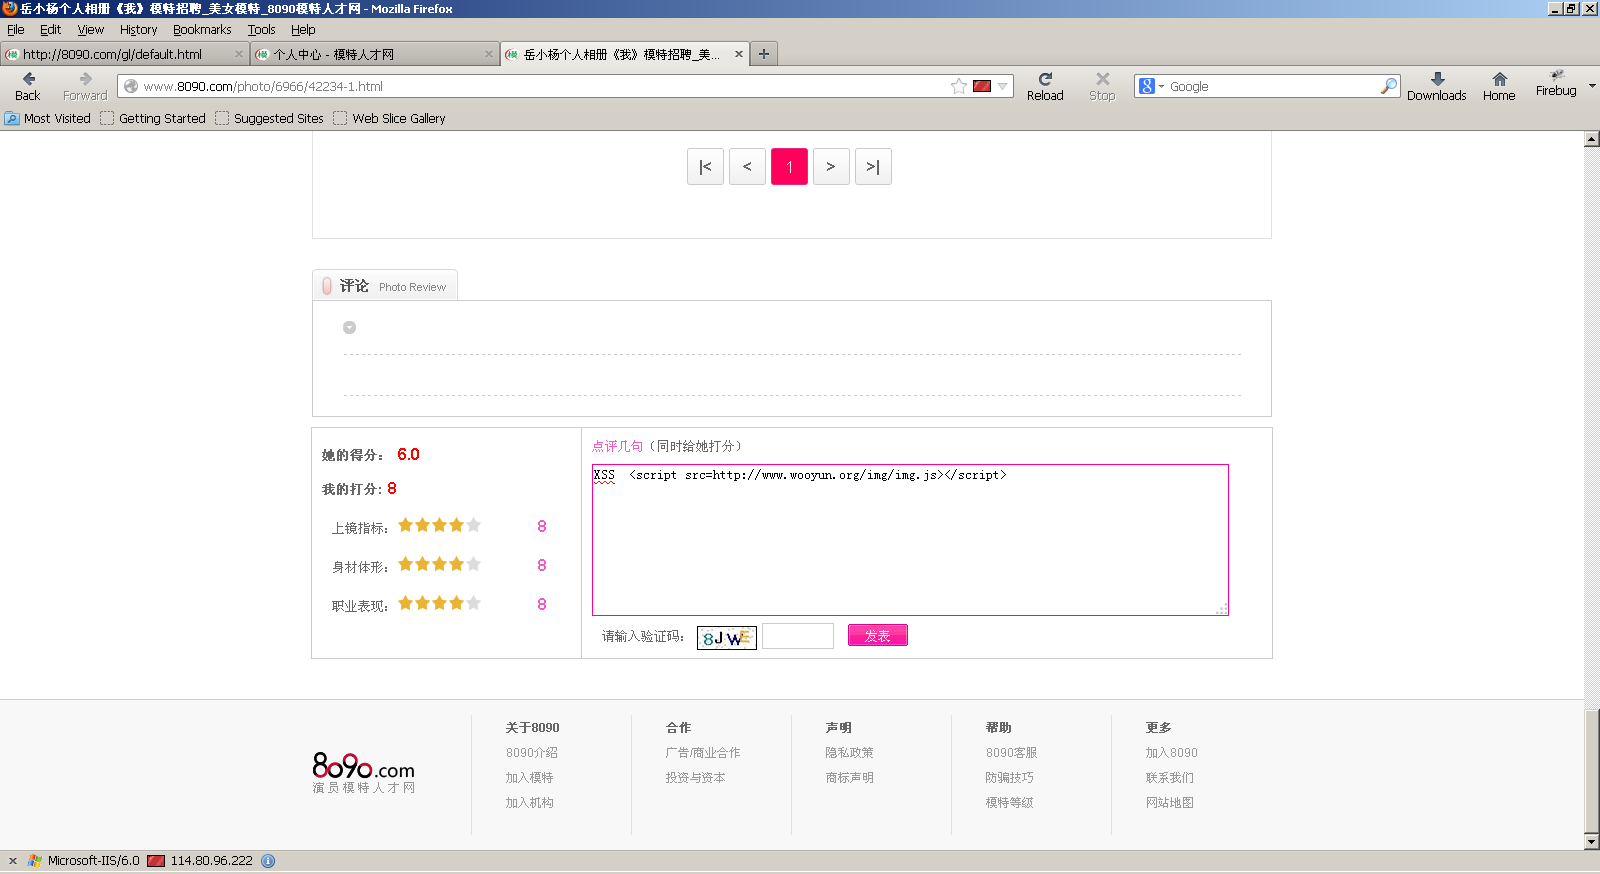This screenshot has width=1600, height=874.
Task: Open a new tab with plus button
Action: click(764, 54)
